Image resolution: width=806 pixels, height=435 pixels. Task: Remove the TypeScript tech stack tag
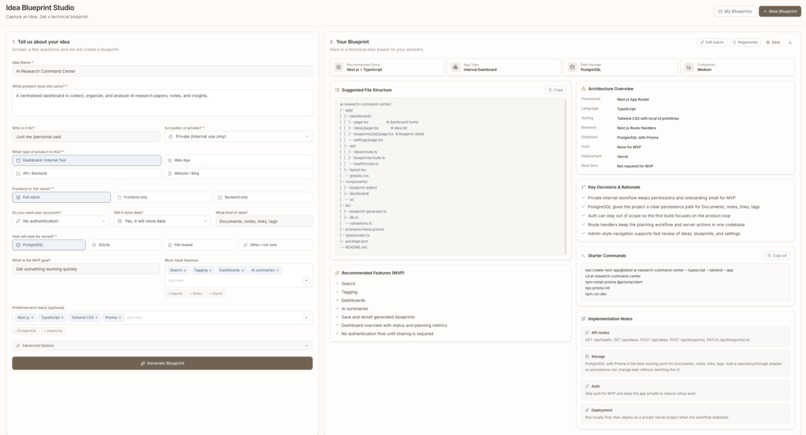63,318
